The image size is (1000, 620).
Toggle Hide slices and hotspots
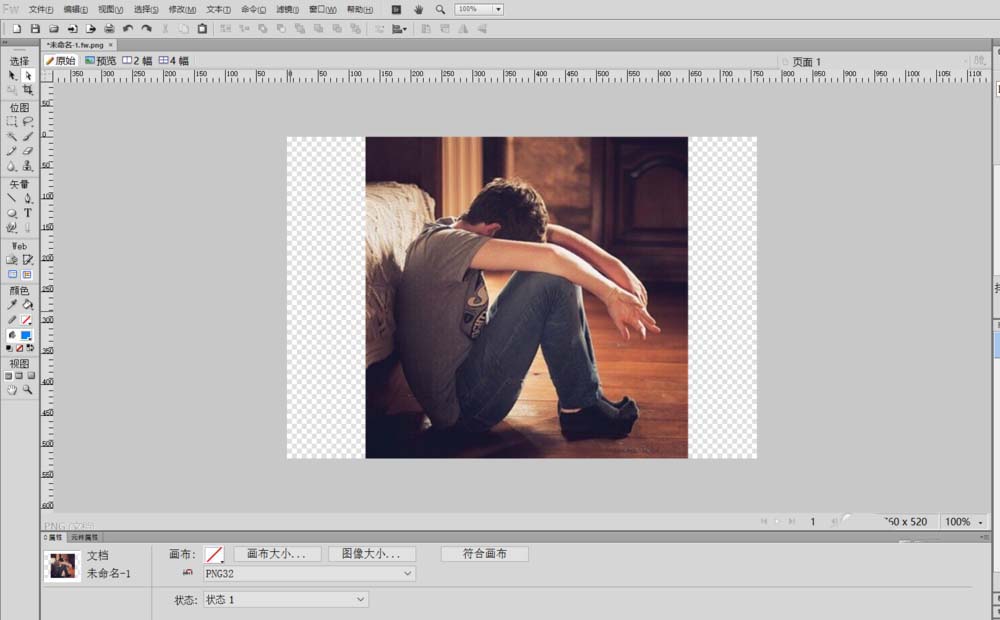(12, 274)
